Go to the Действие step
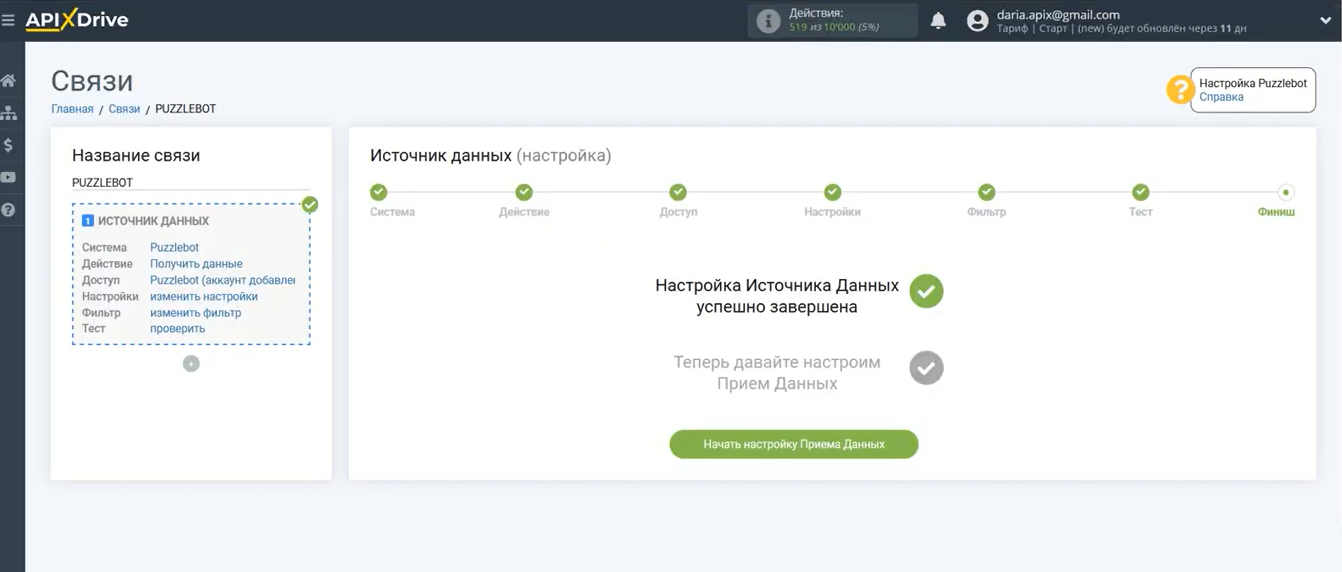The image size is (1342, 572). [x=524, y=192]
